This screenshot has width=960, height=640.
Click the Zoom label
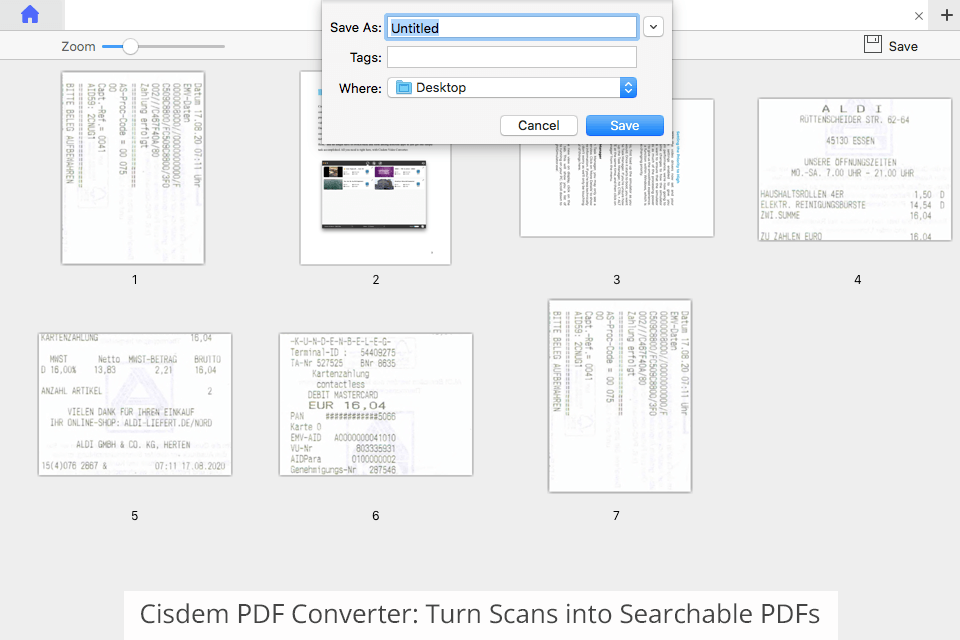78,47
